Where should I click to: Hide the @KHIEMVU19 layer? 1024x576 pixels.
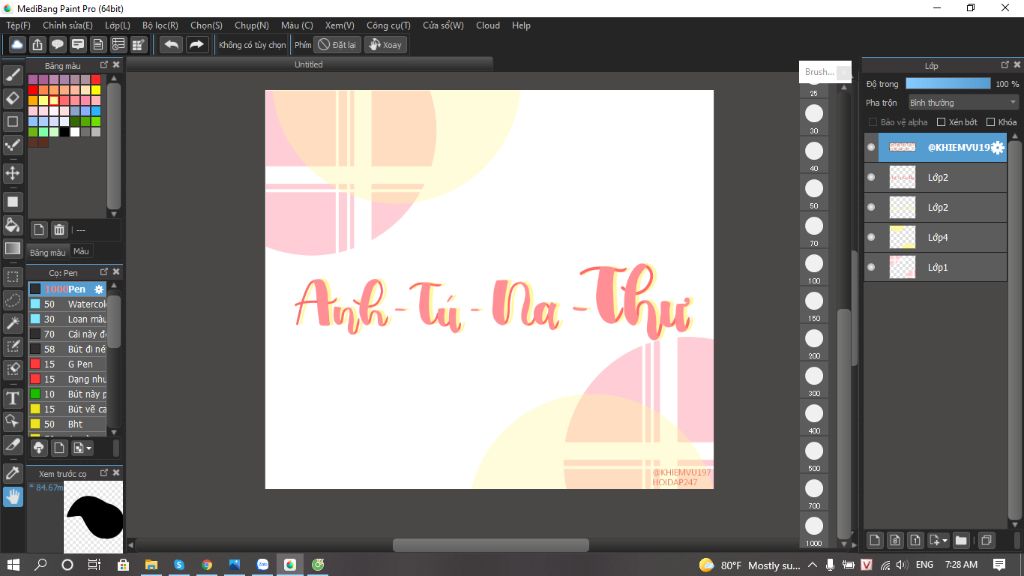point(871,148)
